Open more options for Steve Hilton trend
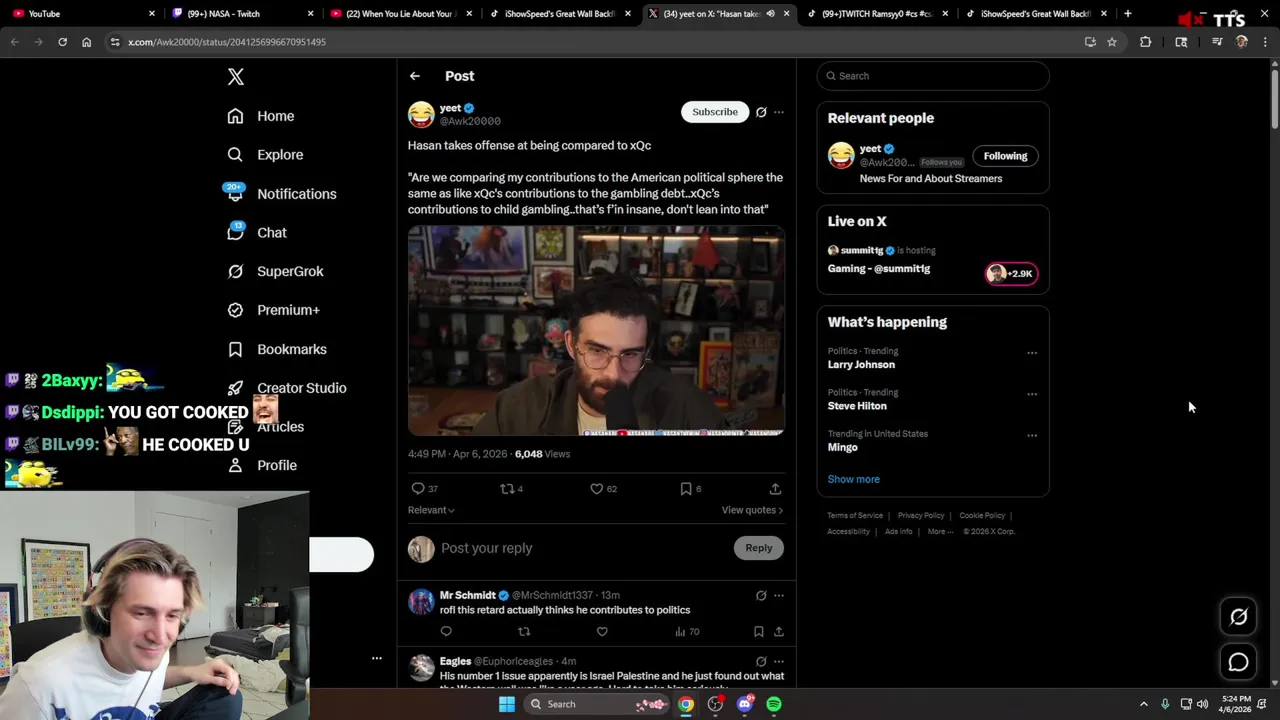This screenshot has width=1280, height=720. click(x=1032, y=394)
